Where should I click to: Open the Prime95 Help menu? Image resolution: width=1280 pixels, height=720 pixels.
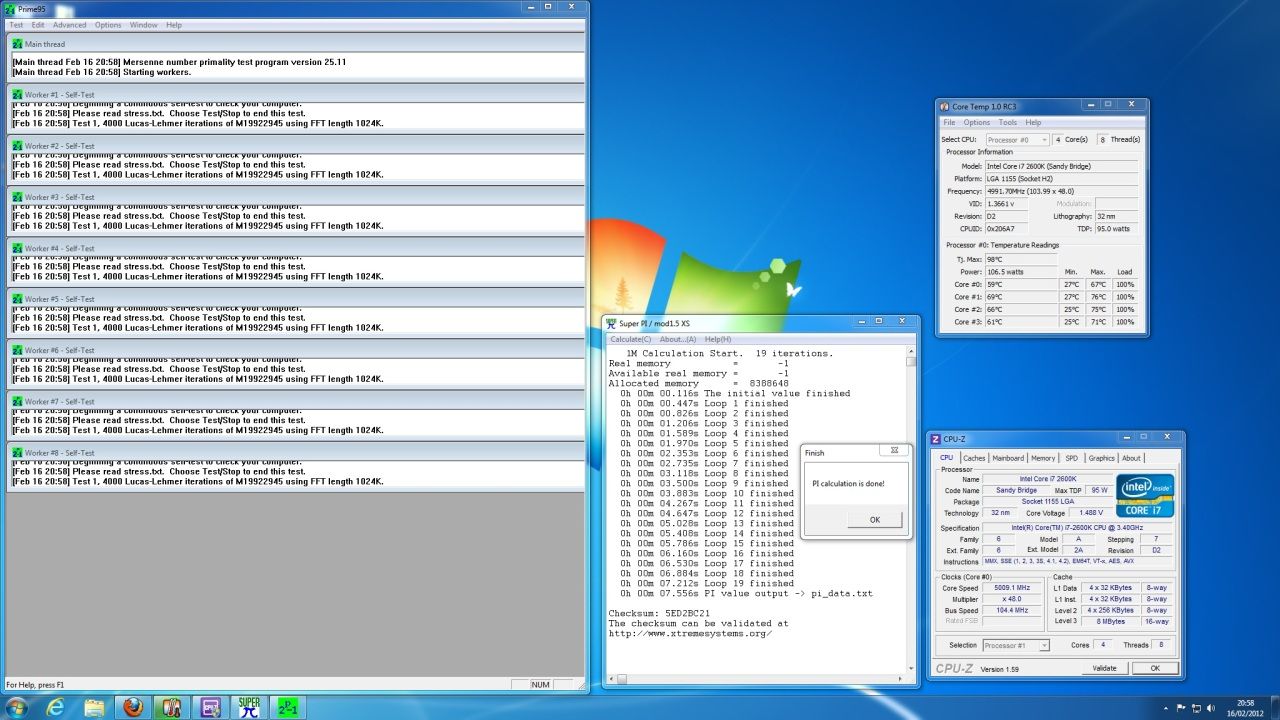174,24
